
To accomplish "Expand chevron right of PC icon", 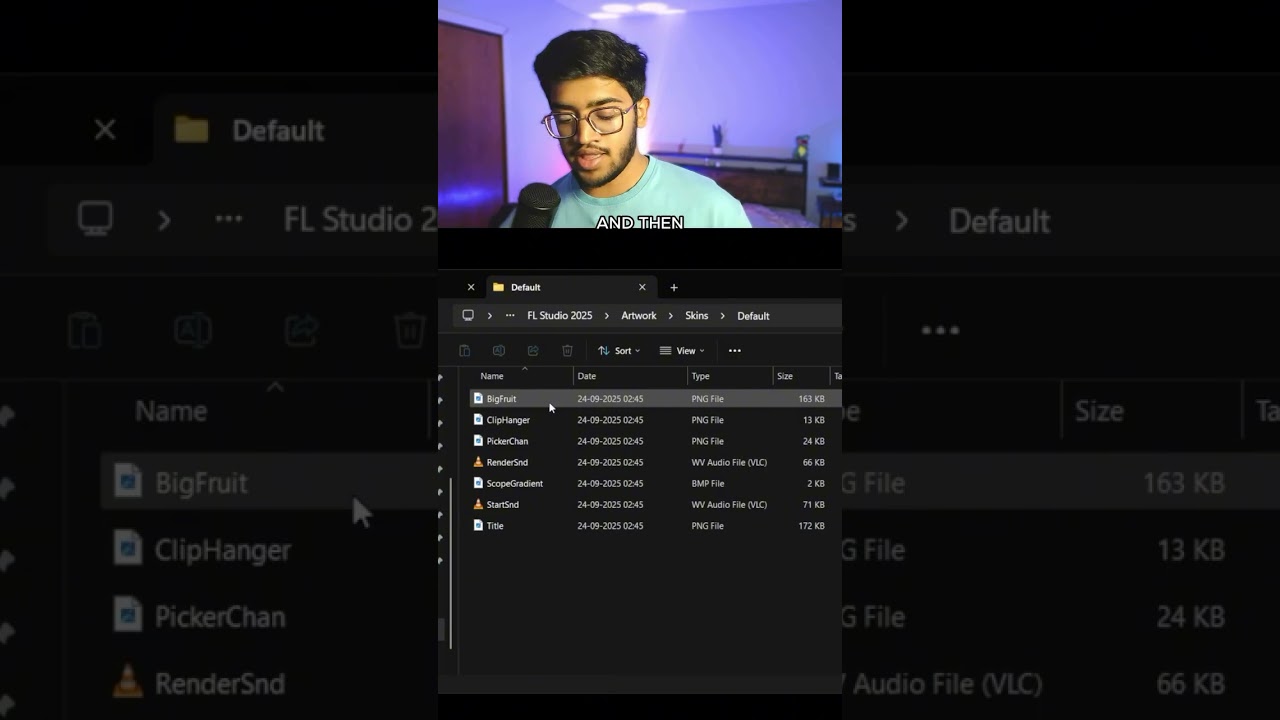I will (489, 316).
